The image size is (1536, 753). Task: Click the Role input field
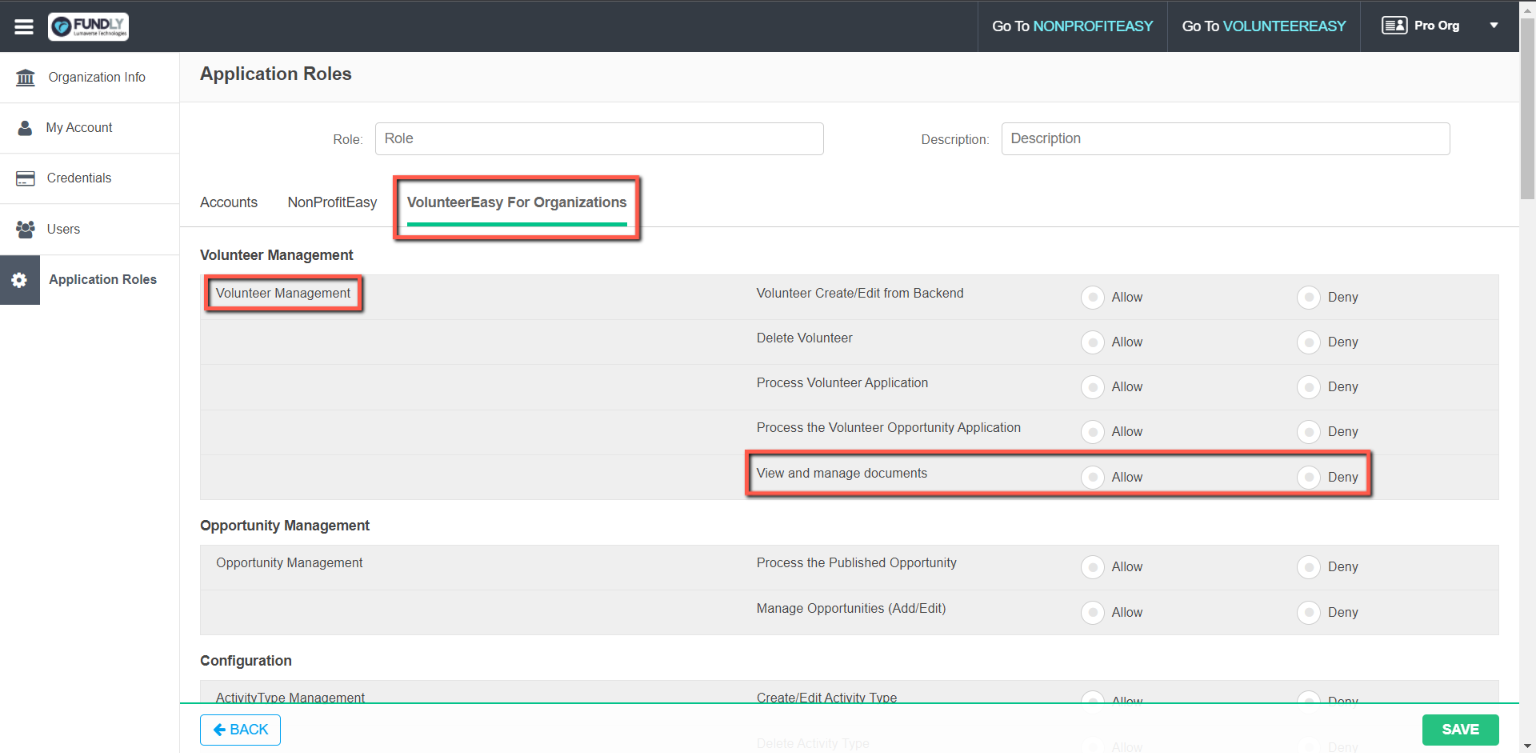click(599, 139)
